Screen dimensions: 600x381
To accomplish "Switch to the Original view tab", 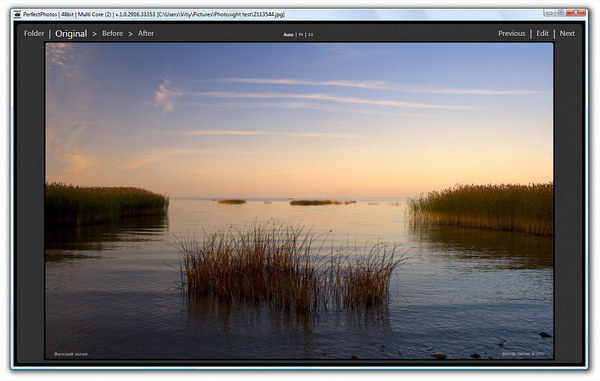I will [71, 34].
